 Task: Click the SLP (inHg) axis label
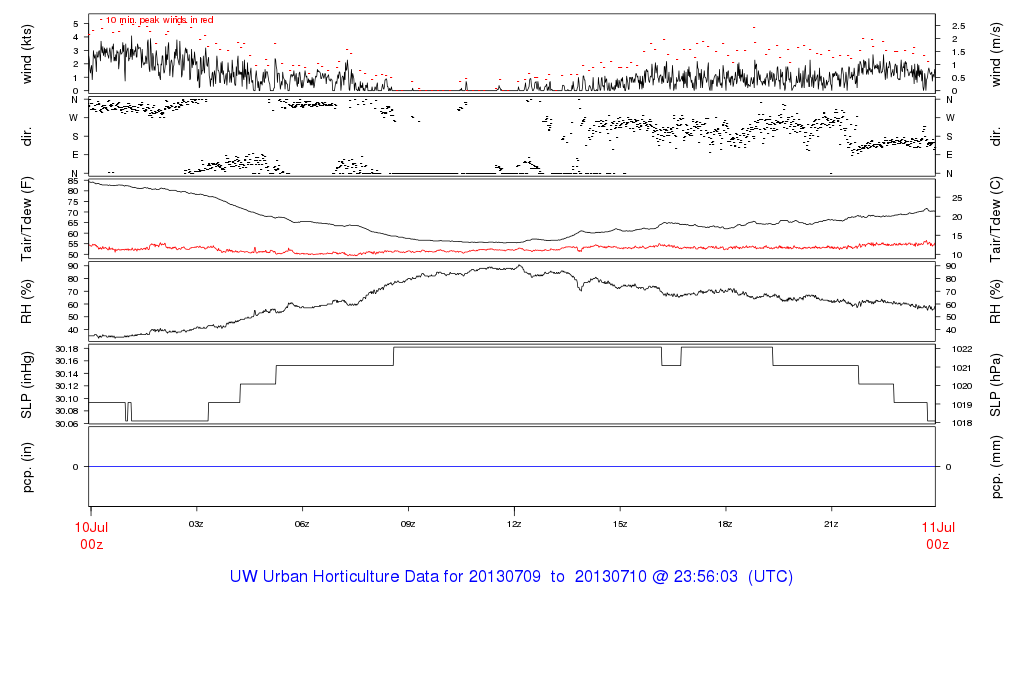(27, 385)
